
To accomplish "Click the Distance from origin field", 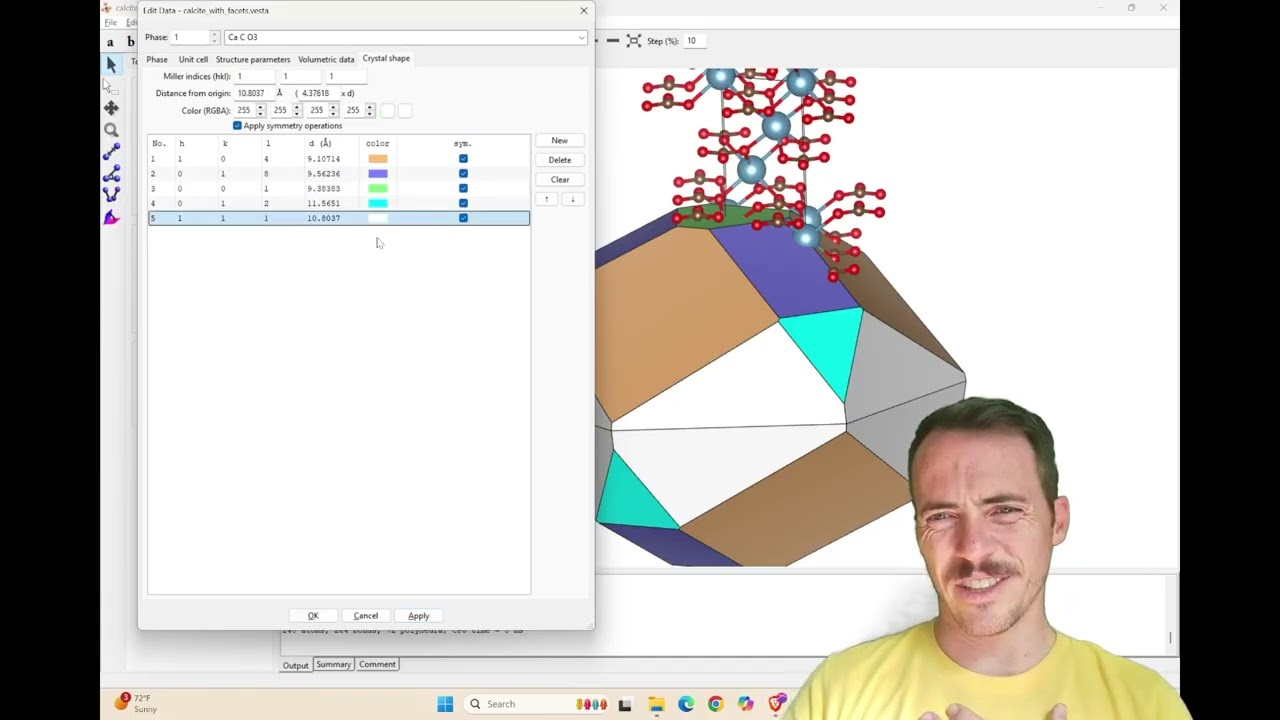I will (255, 93).
